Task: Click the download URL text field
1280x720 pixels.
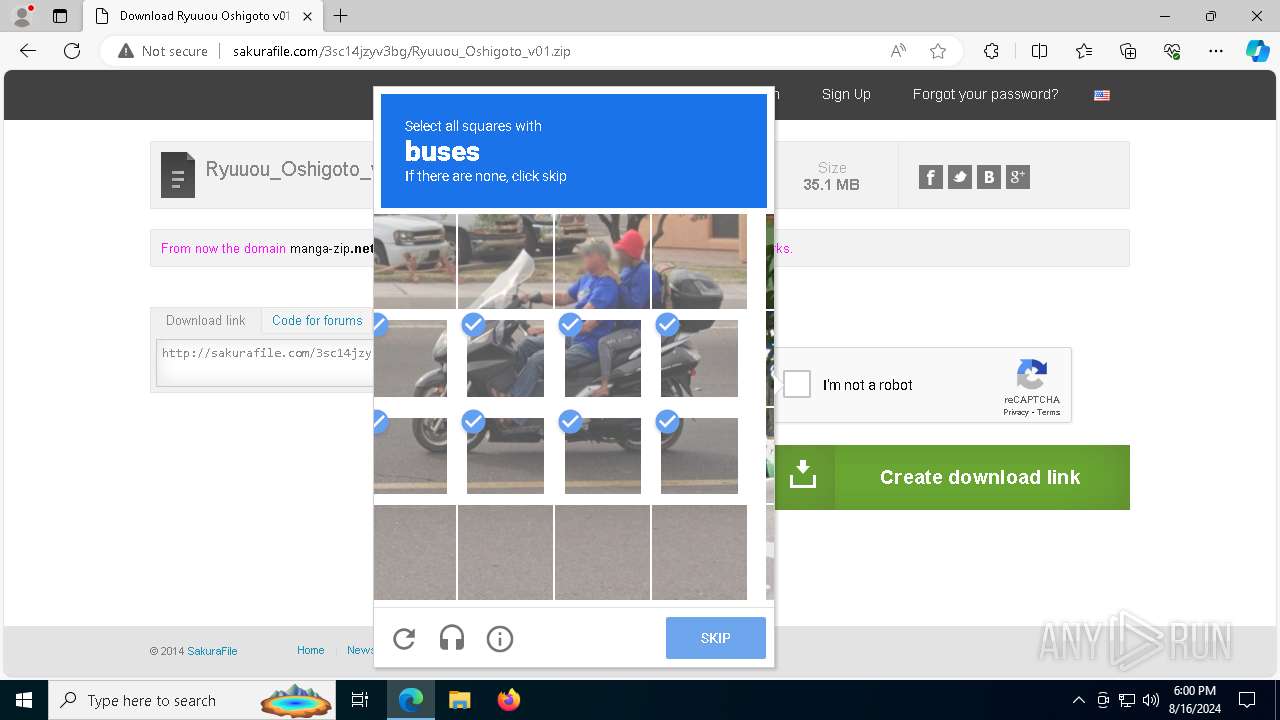Action: 265,362
